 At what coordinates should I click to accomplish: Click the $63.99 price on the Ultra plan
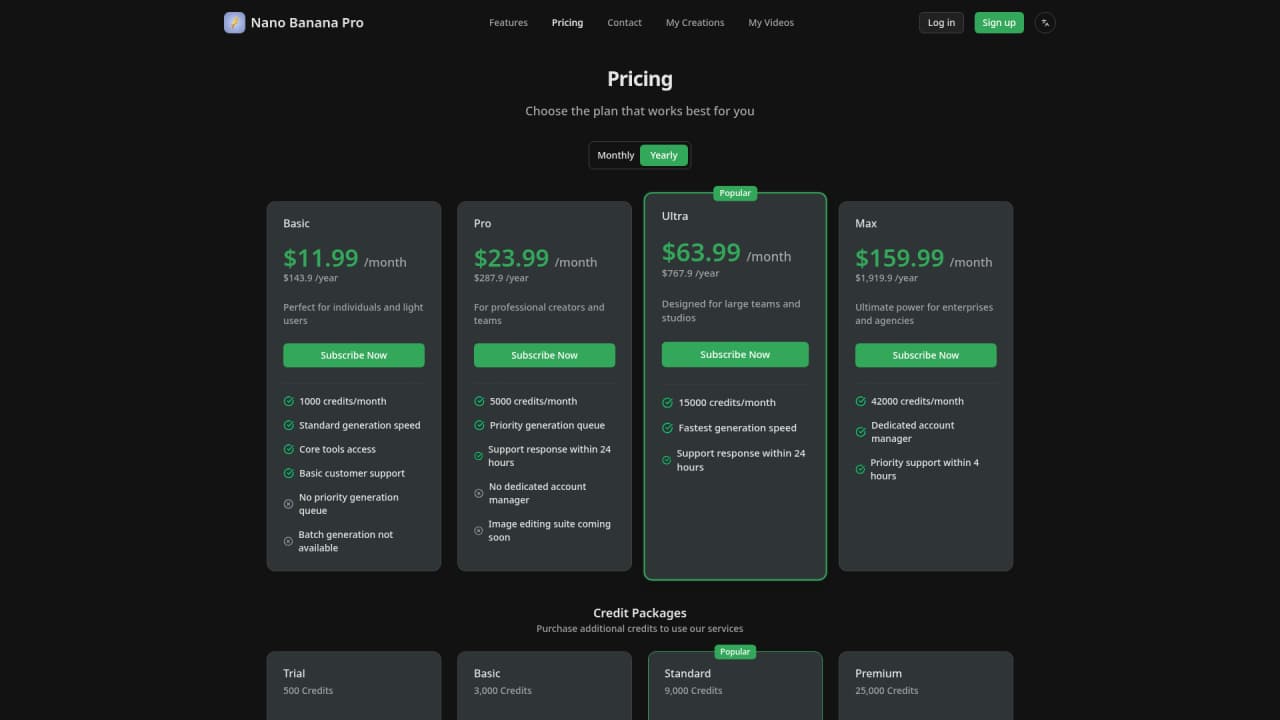(701, 252)
